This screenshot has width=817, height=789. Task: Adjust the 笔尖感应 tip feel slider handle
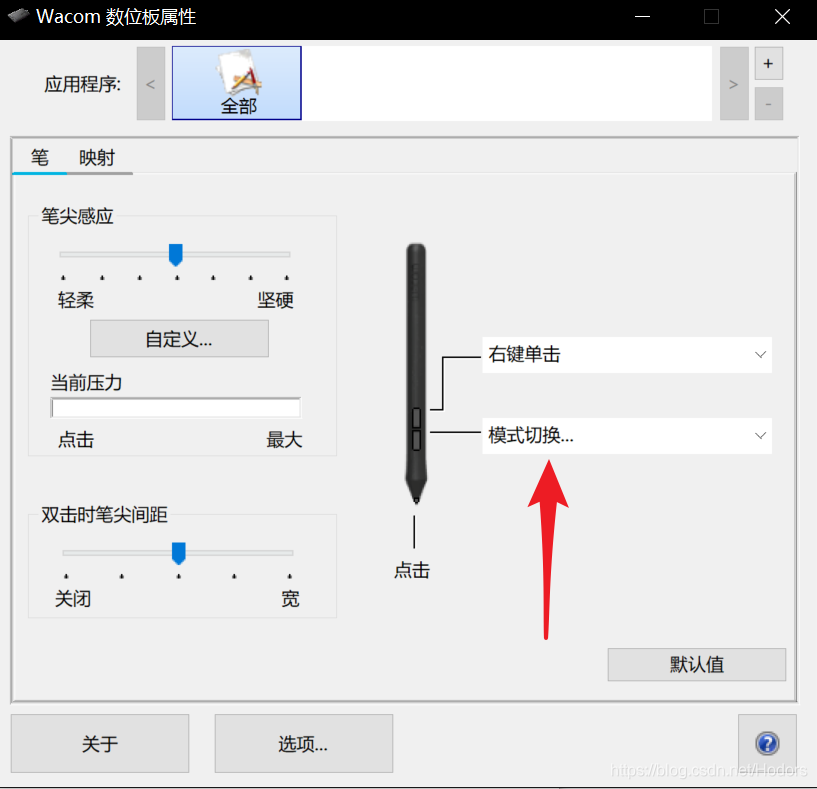176,254
